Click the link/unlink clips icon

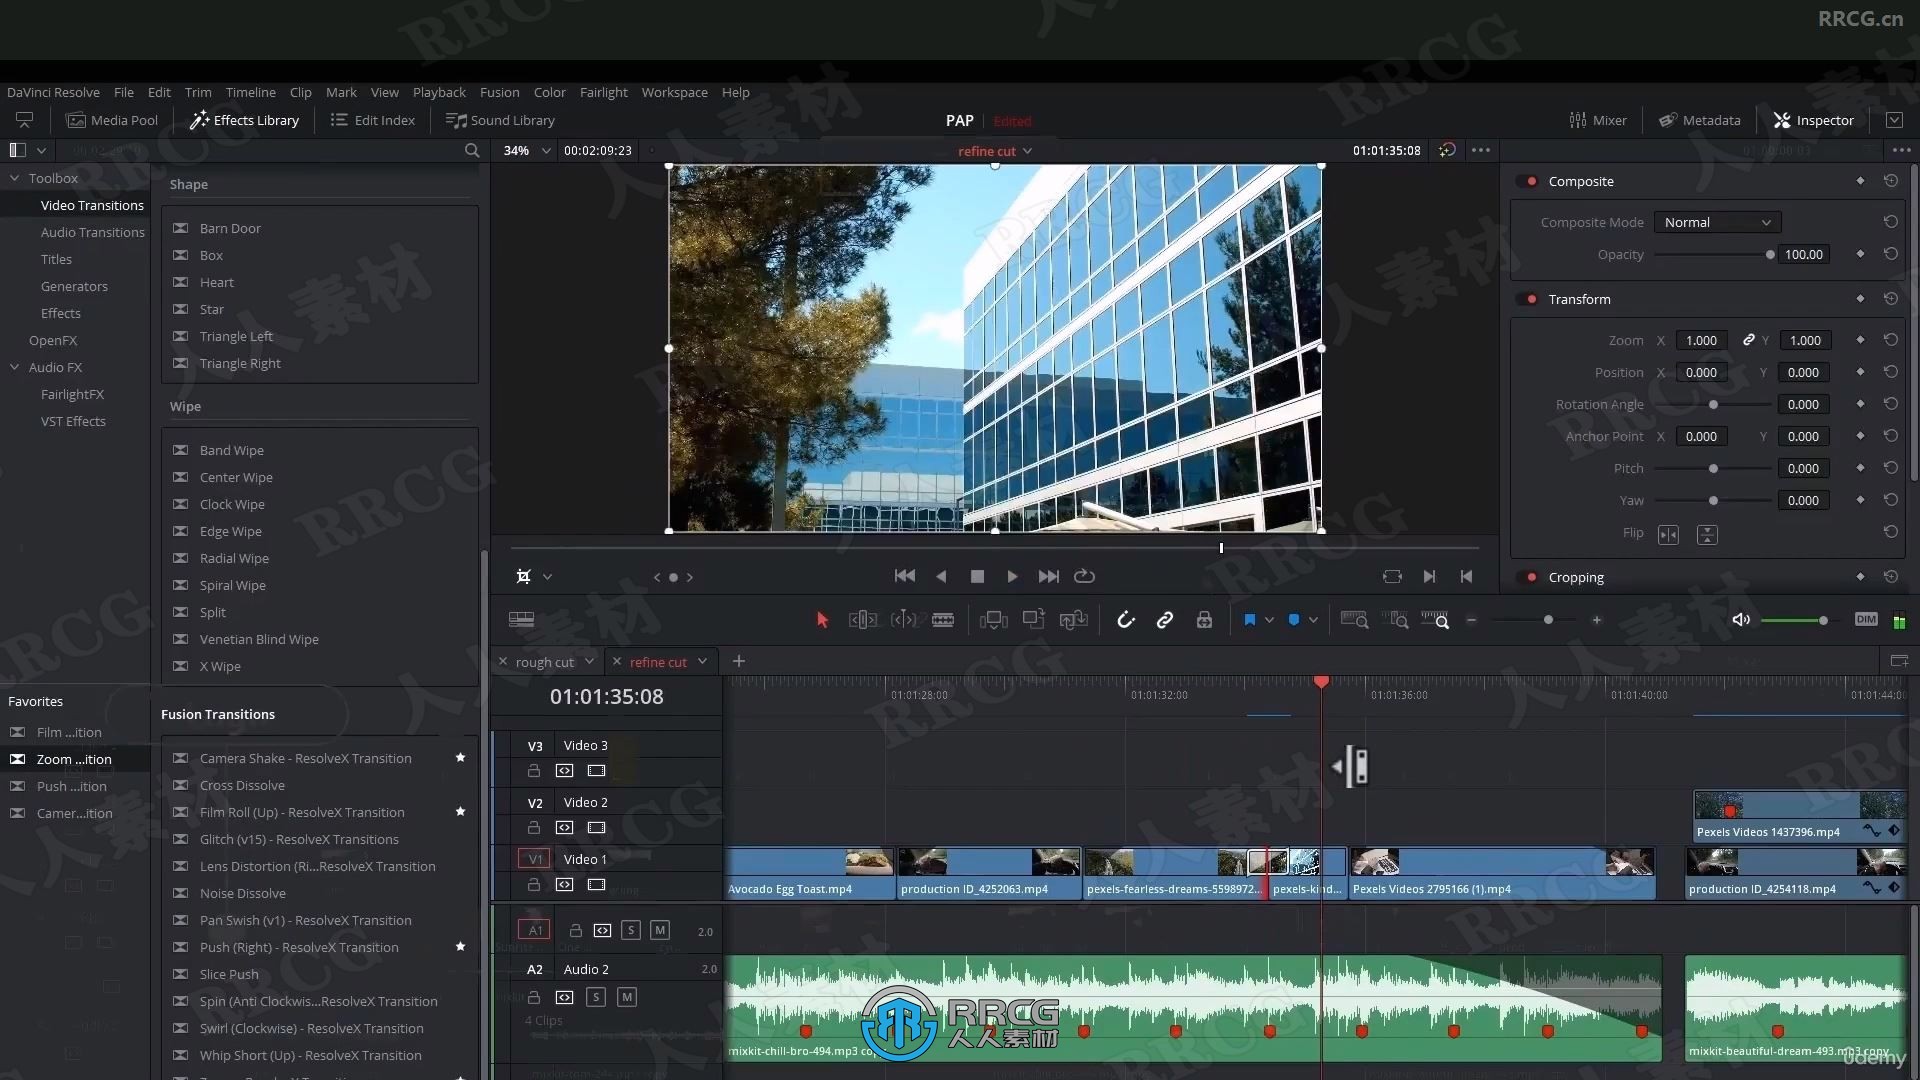(x=1163, y=620)
